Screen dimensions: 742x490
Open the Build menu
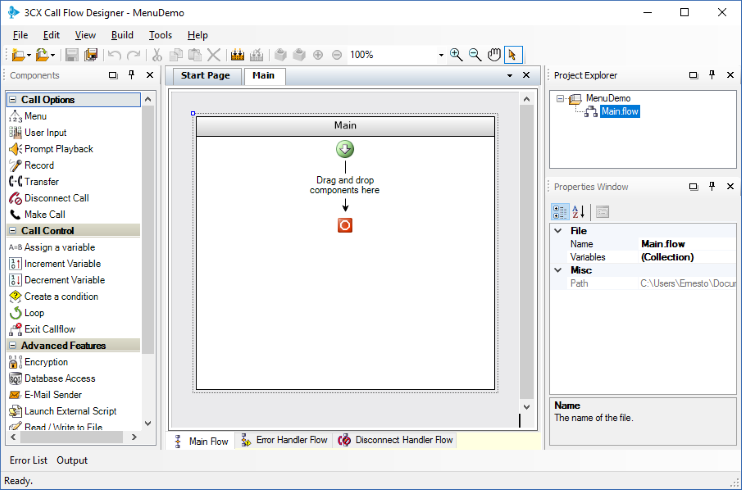[x=122, y=35]
